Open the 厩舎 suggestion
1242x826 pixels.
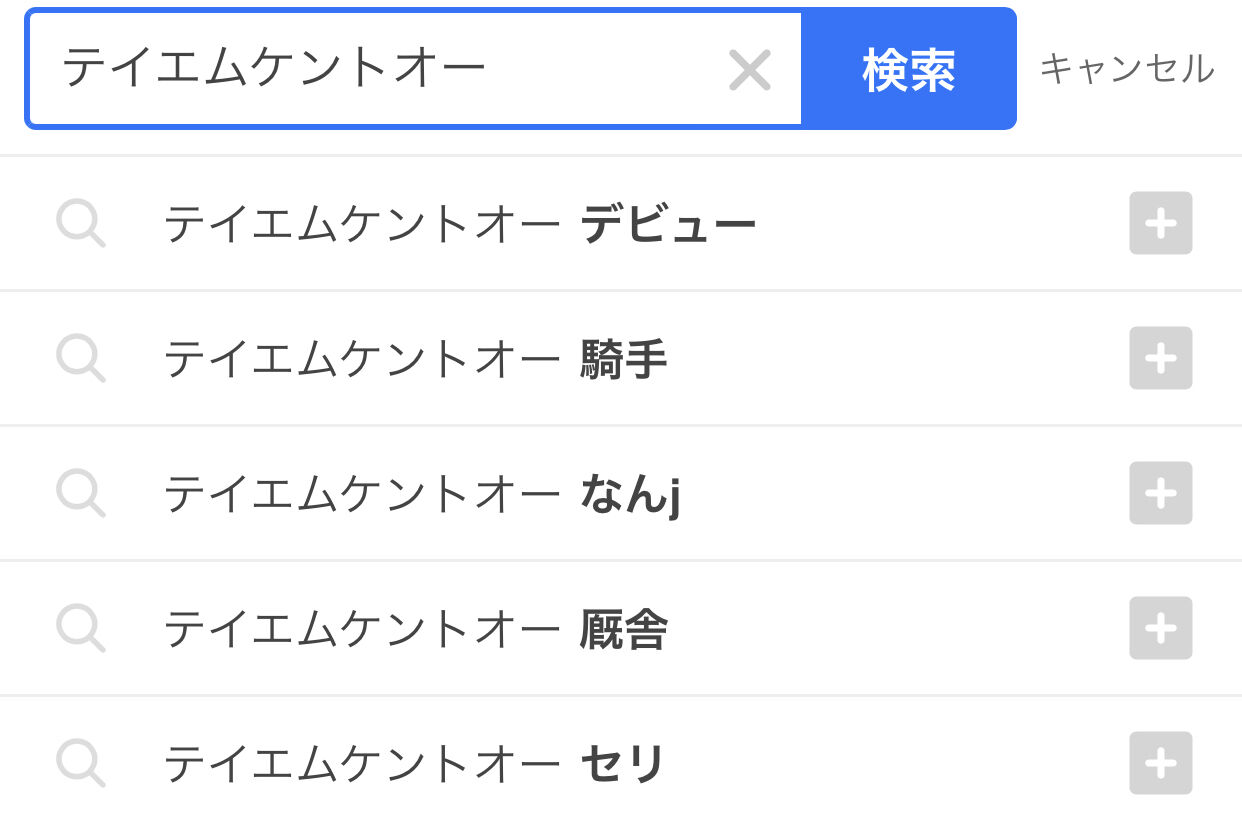pos(415,629)
